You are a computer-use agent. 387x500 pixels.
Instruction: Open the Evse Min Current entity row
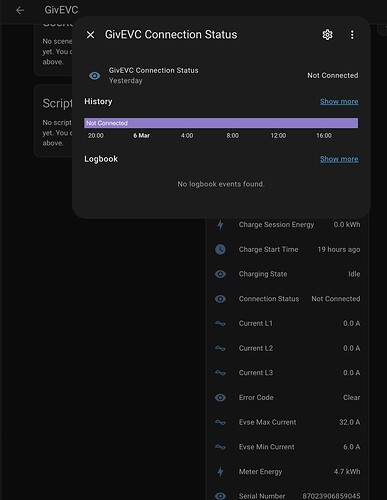[x=287, y=447]
